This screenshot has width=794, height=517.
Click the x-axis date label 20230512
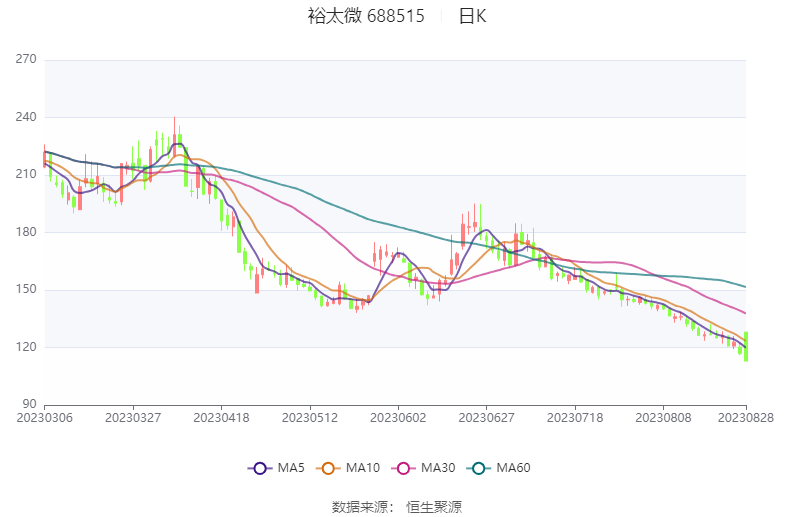pyautogui.click(x=309, y=418)
